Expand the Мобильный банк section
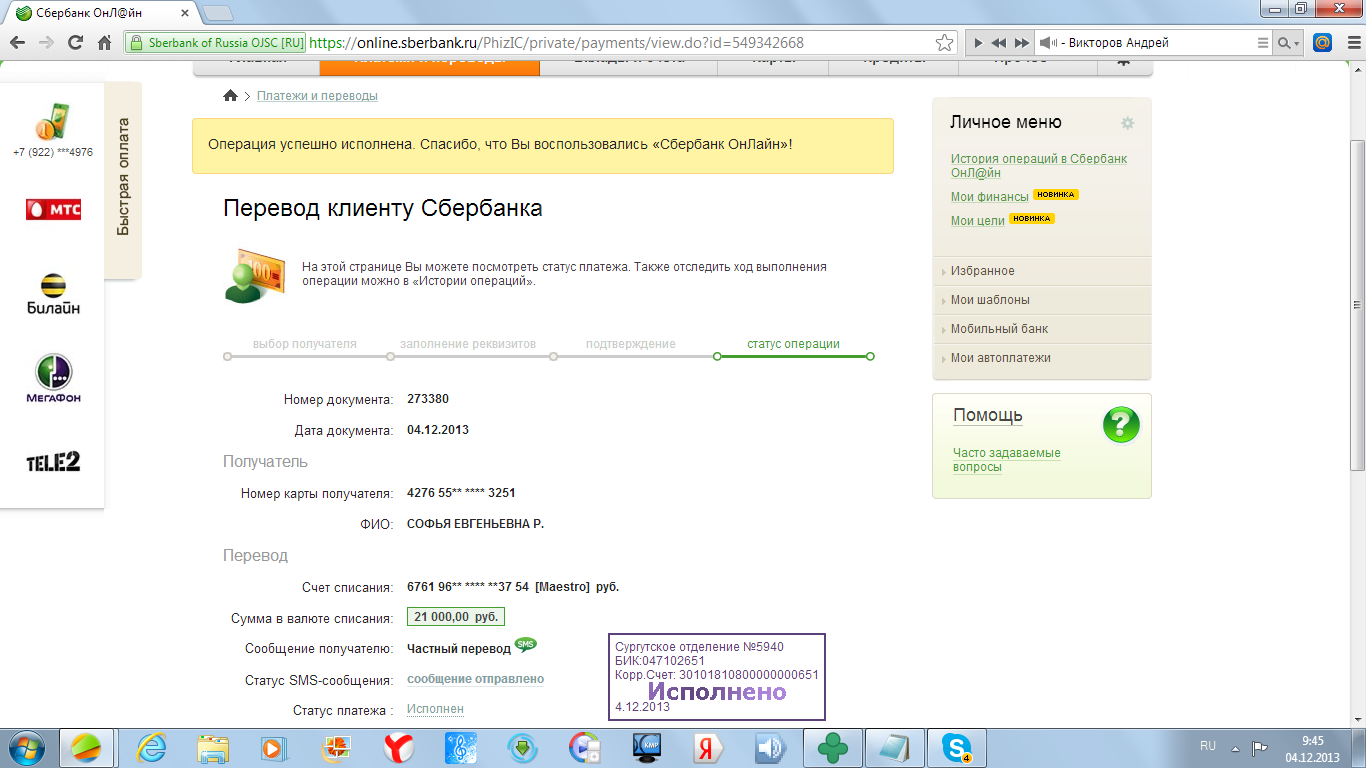The width and height of the screenshot is (1366, 768). 1041,329
